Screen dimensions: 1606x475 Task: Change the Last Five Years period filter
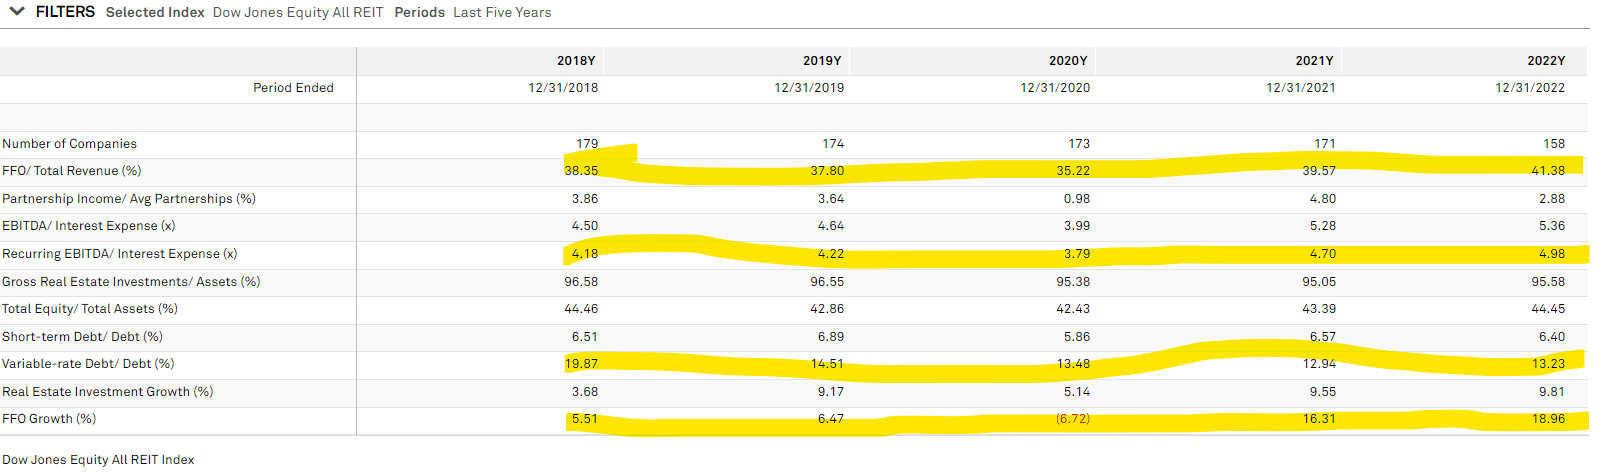502,12
